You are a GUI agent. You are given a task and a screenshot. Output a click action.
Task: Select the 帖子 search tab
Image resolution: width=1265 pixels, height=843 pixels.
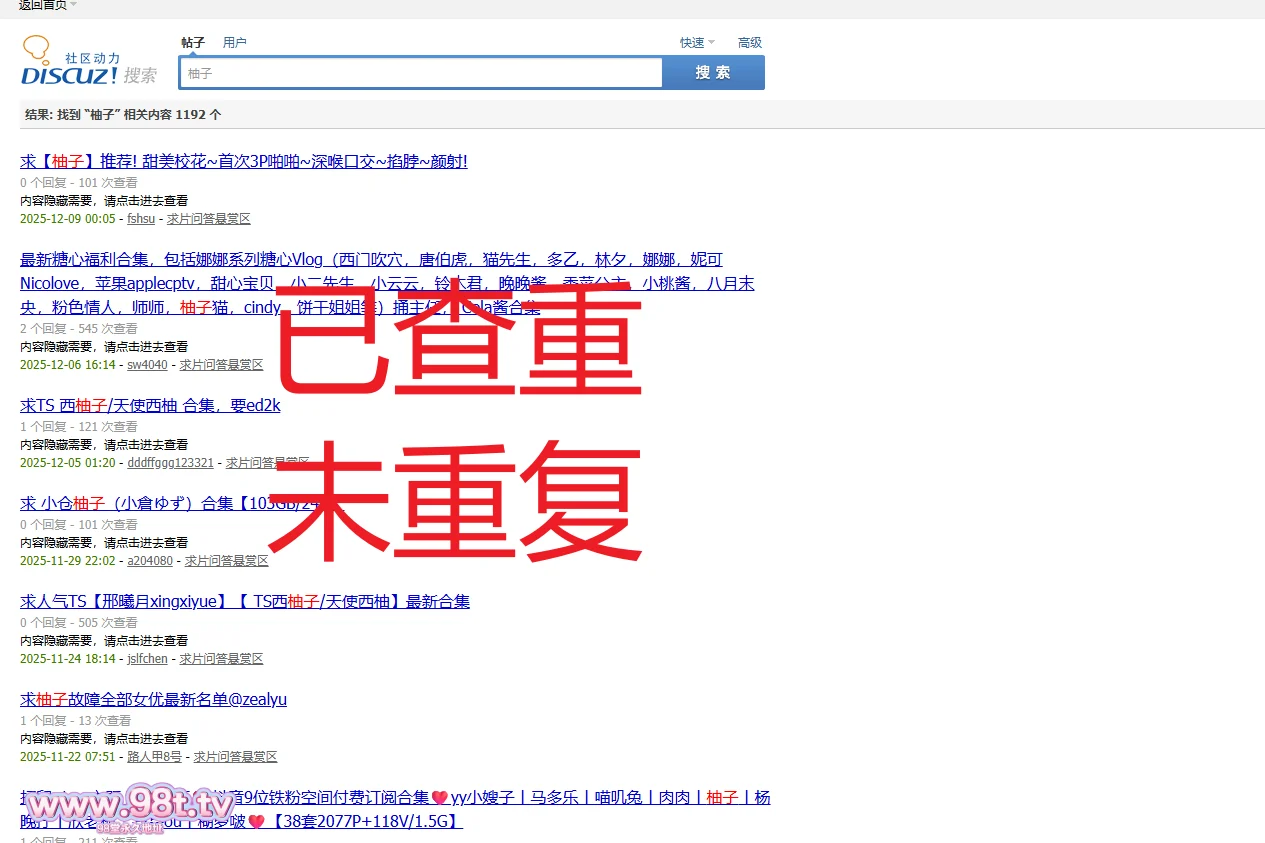193,42
